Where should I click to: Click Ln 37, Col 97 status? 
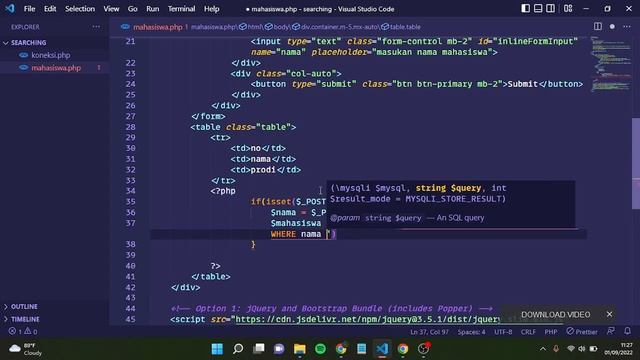point(429,332)
